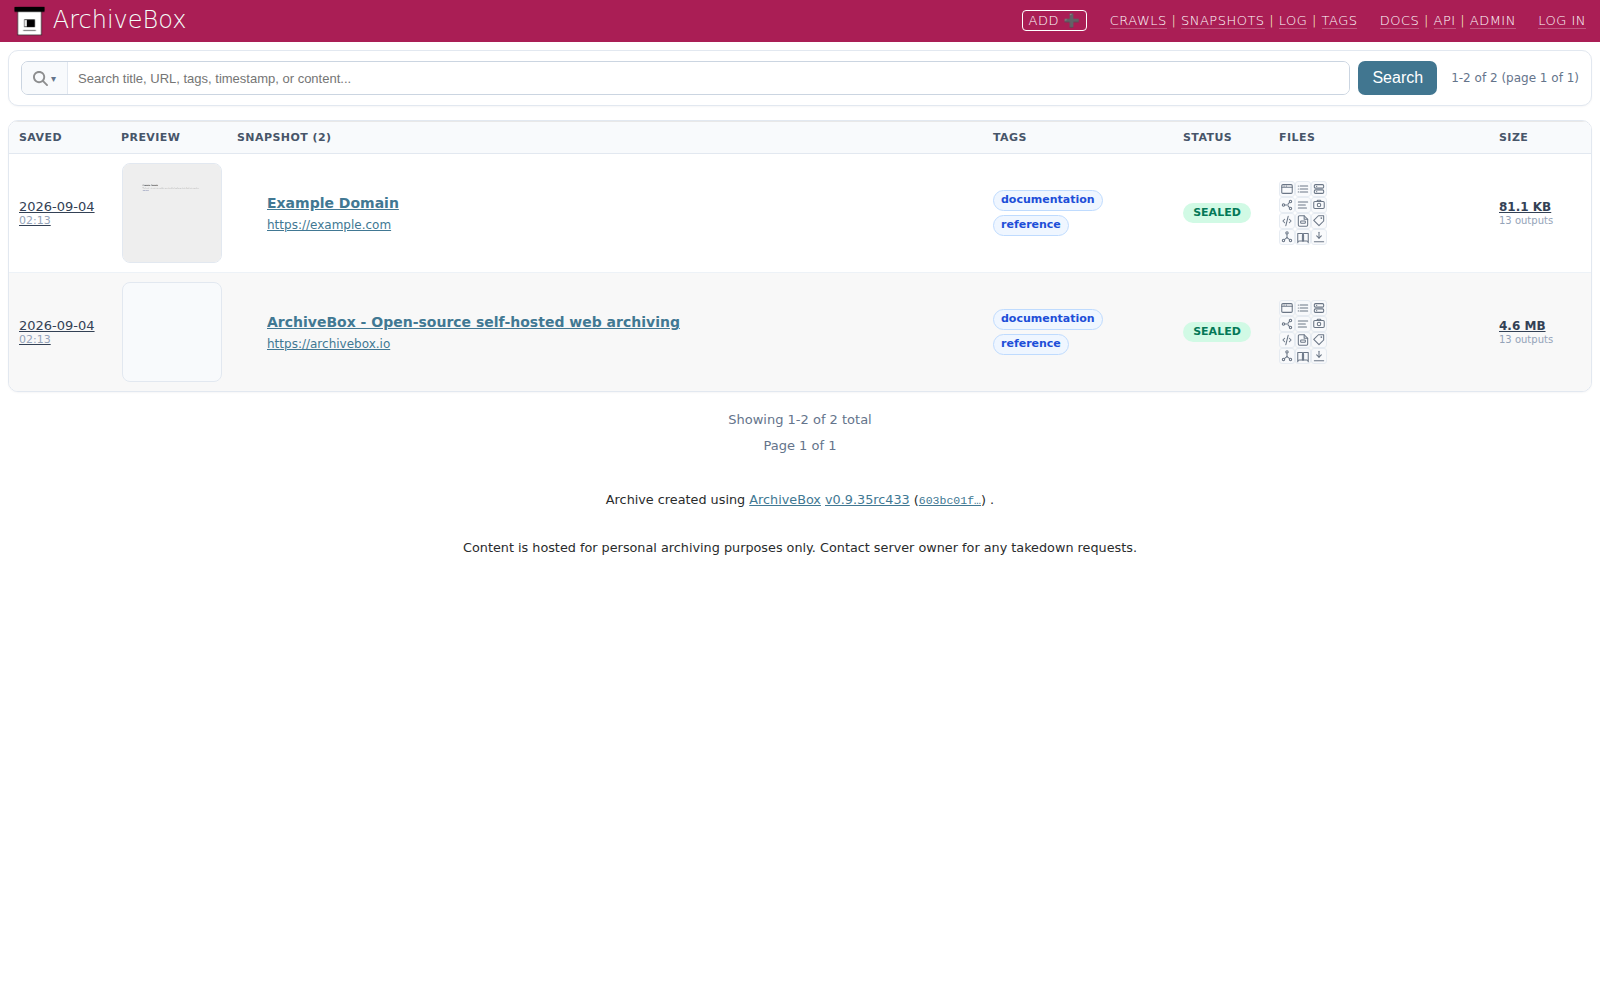Open version v0.9.35rc433 link
The height and width of the screenshot is (1000, 1600).
pyautogui.click(x=867, y=500)
